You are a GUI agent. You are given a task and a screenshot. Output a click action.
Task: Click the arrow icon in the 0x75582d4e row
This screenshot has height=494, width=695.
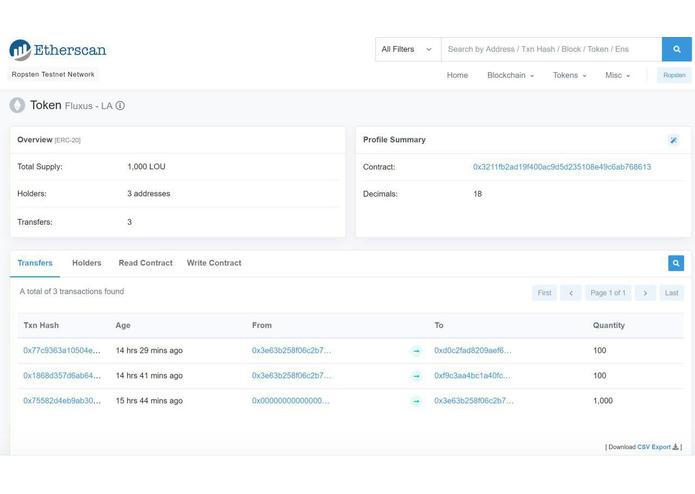pyautogui.click(x=416, y=401)
